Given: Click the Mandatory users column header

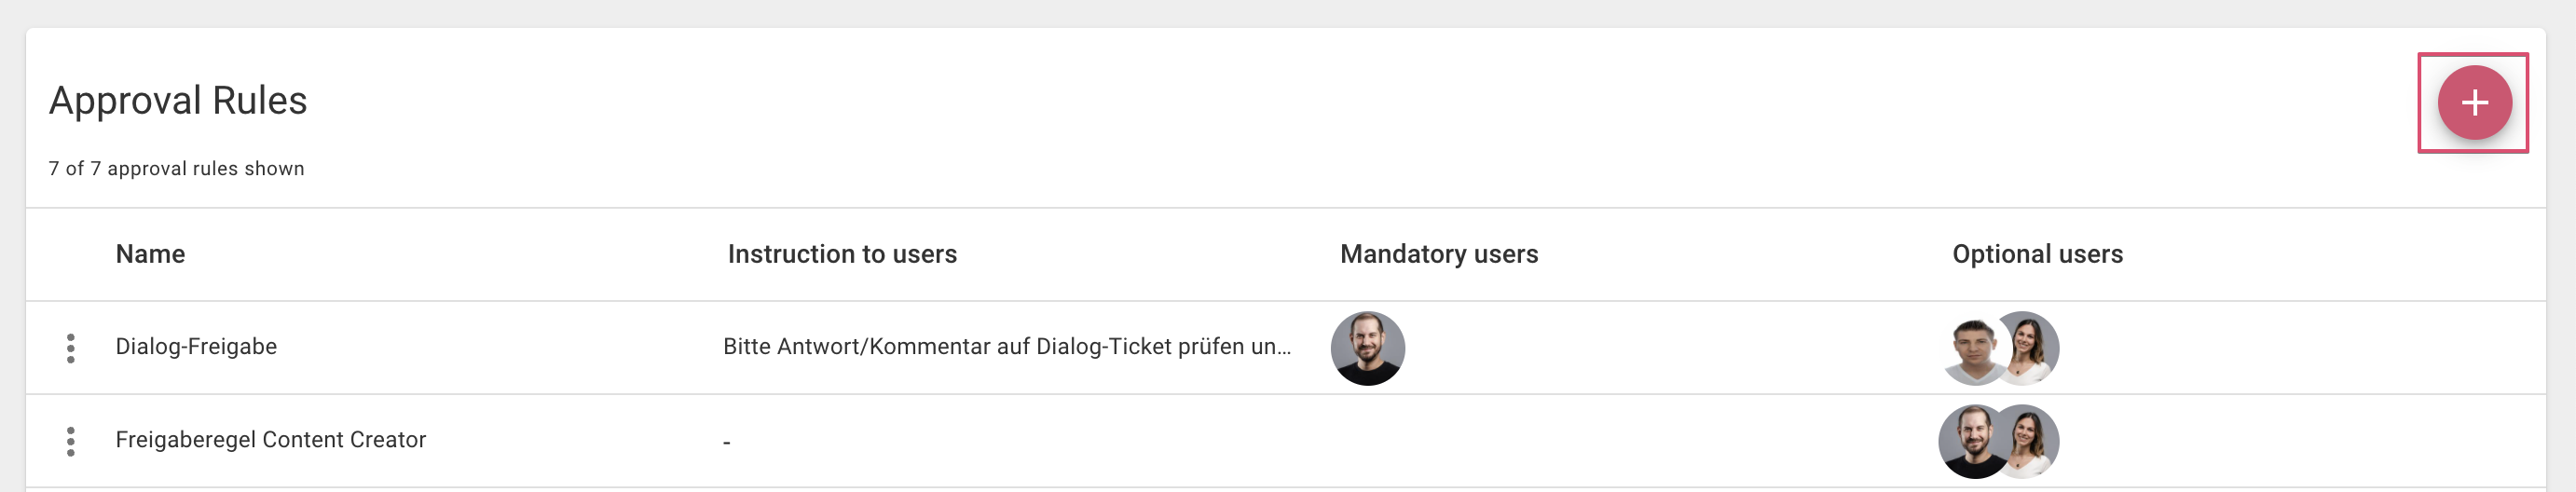Looking at the screenshot, I should pos(1438,254).
